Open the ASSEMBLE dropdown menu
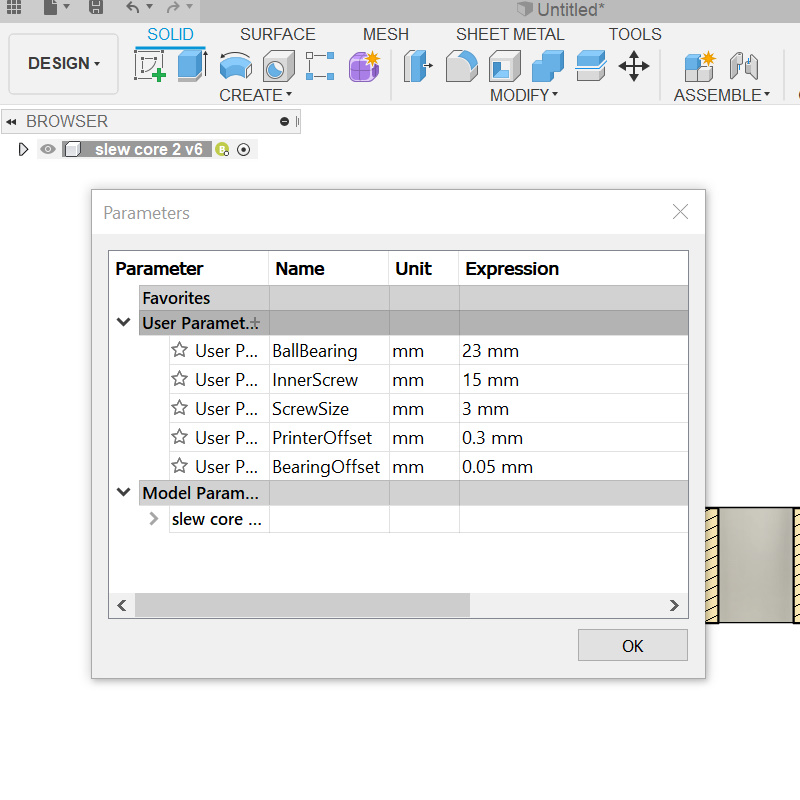800x800 pixels. (722, 95)
